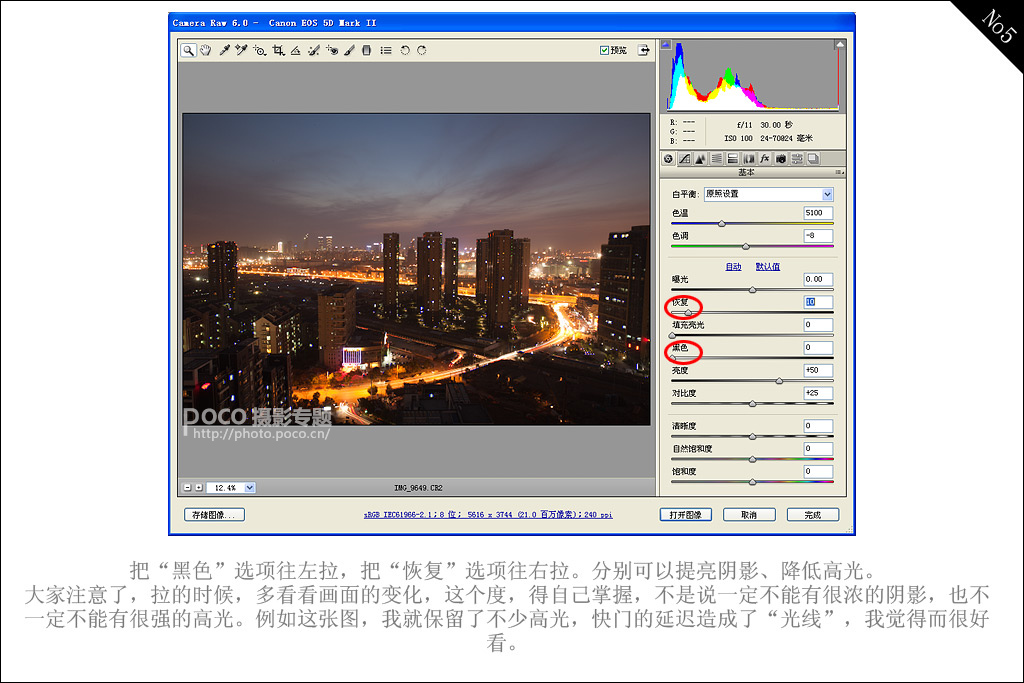1024x683 pixels.
Task: Click the 填充亮光 value field
Action: point(818,325)
